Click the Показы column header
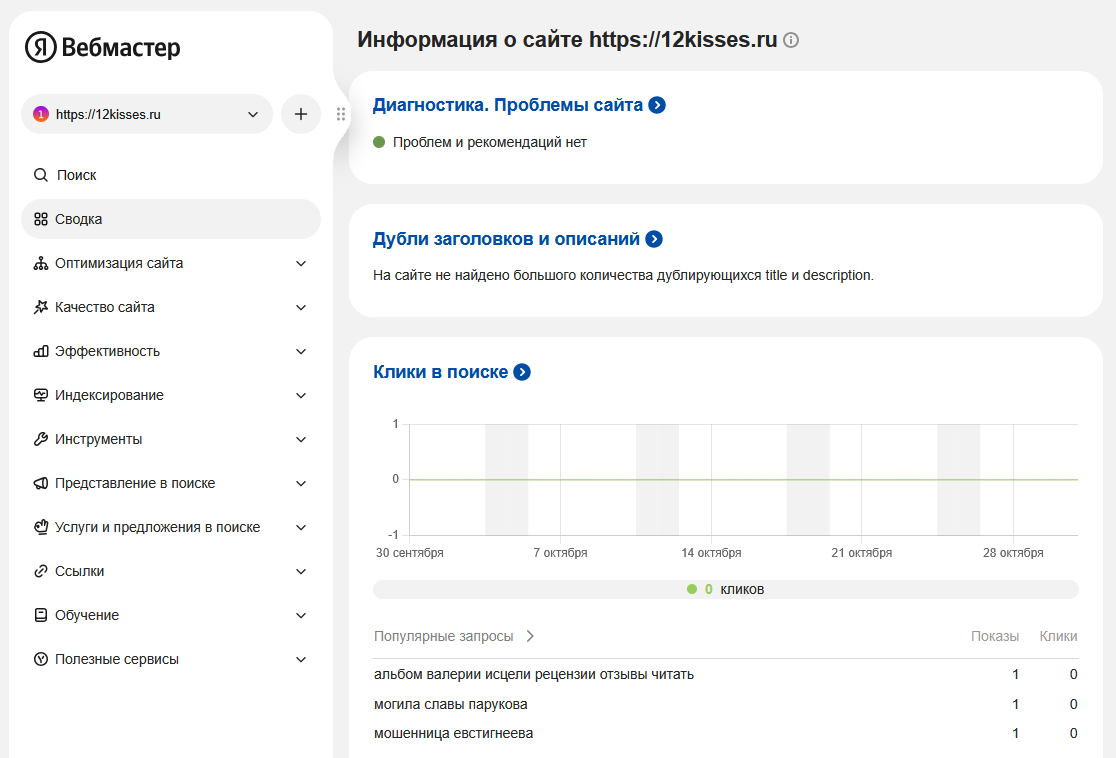 (994, 636)
